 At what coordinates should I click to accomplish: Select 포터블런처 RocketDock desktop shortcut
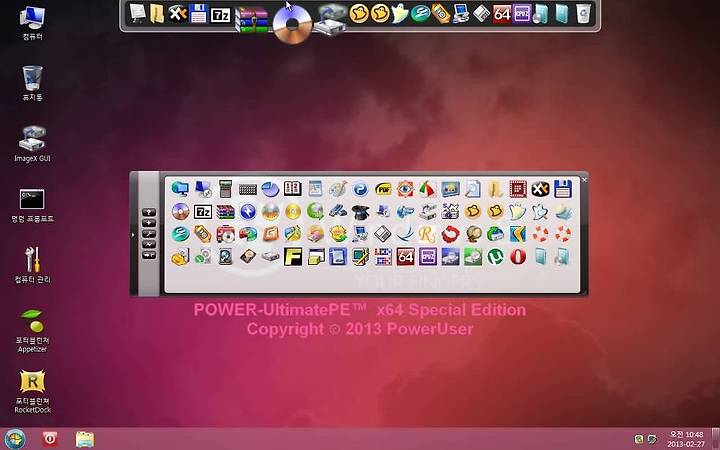tap(32, 391)
